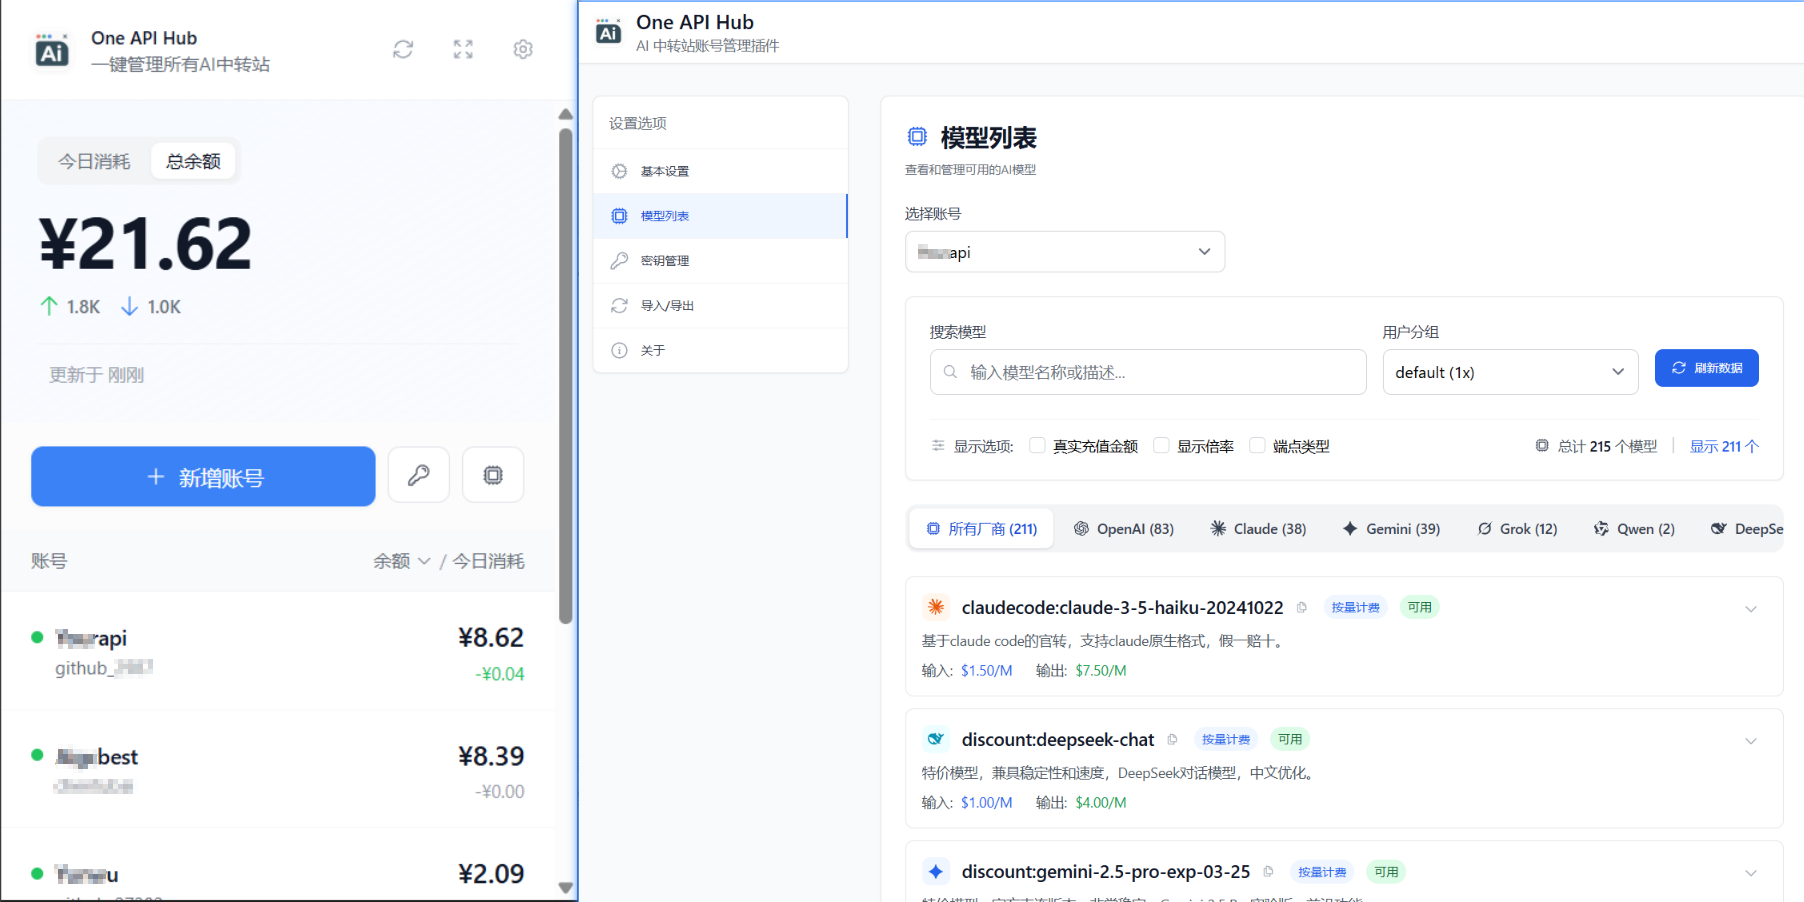Screen dimensions: 1804x902
Task: Open the 余额 sort dropdown
Action: [402, 561]
